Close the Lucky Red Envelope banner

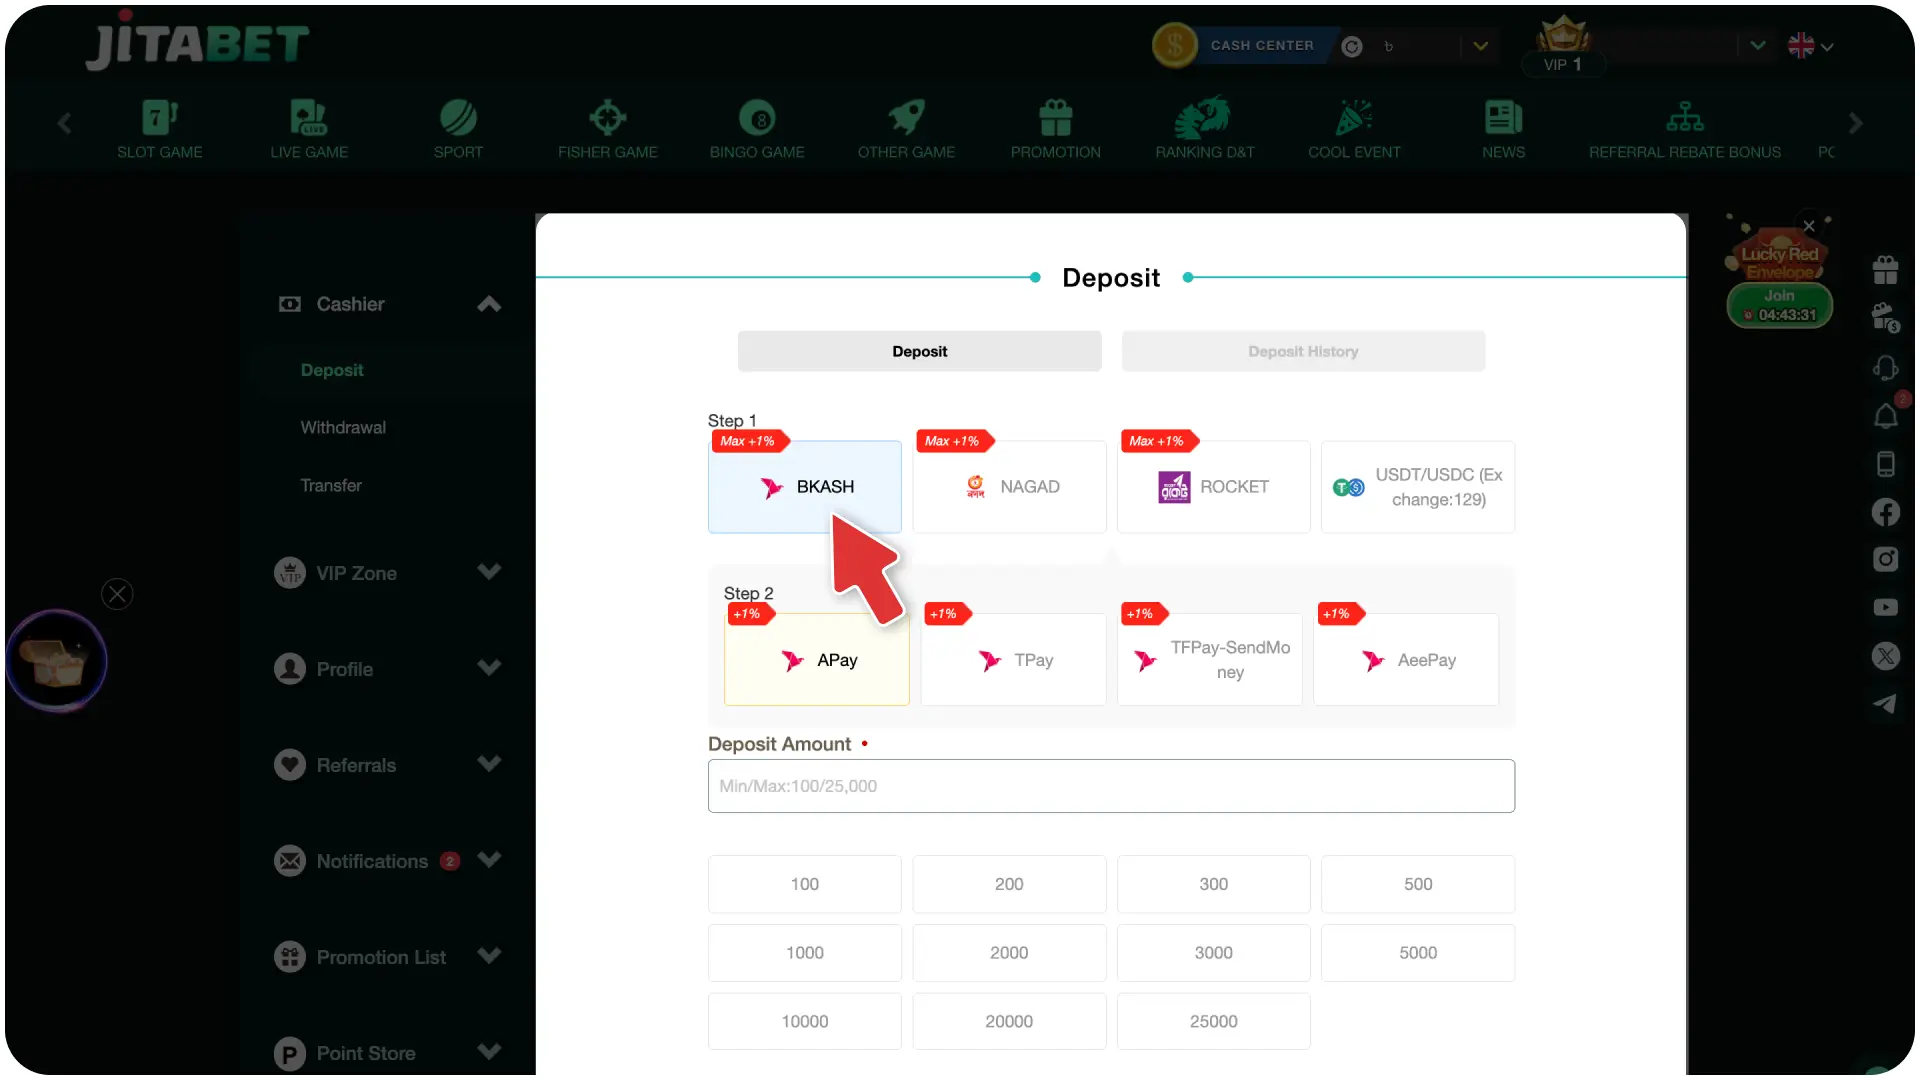[x=1809, y=226]
